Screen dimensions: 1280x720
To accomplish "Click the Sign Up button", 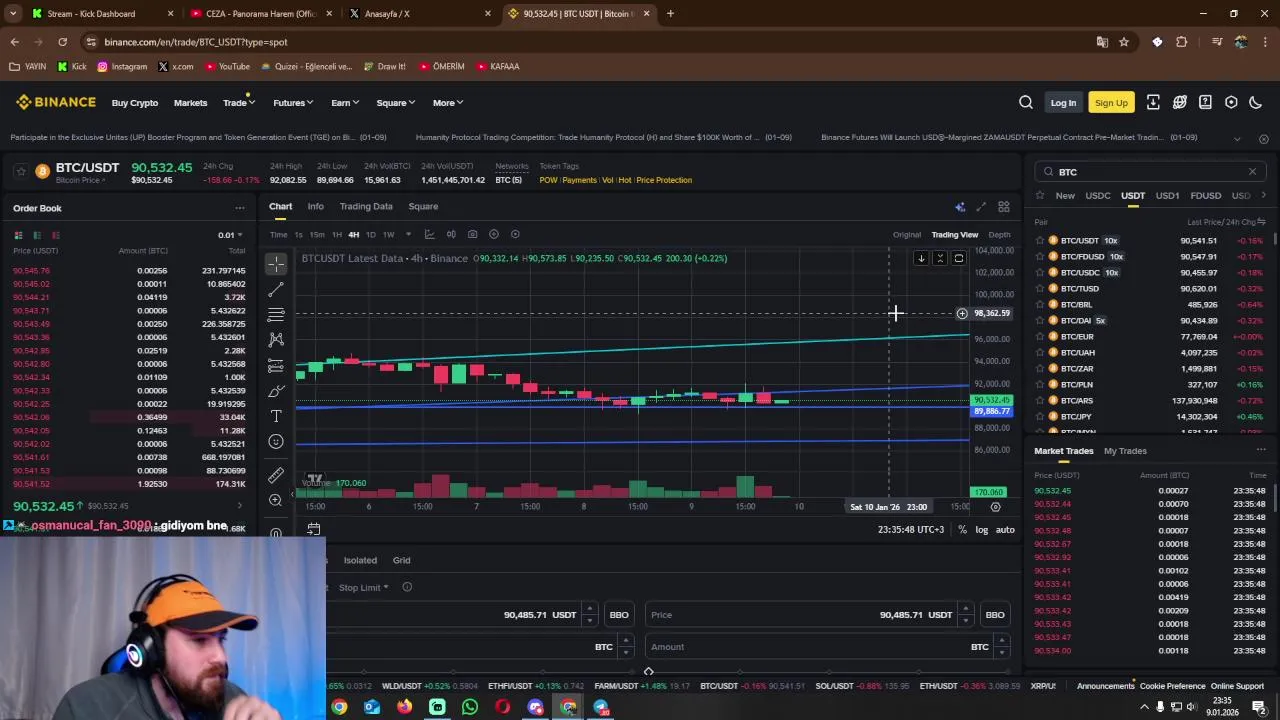I will pyautogui.click(x=1111, y=103).
